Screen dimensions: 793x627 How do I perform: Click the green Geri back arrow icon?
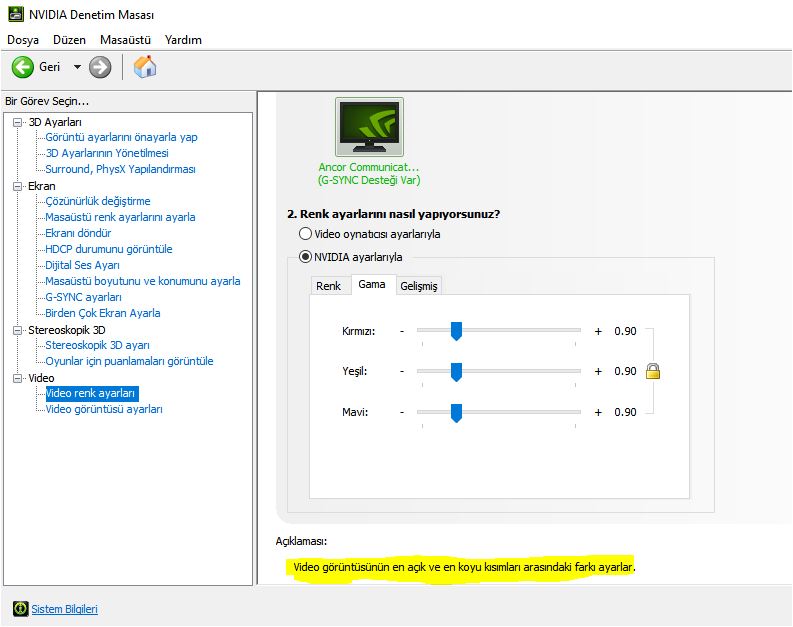click(23, 67)
